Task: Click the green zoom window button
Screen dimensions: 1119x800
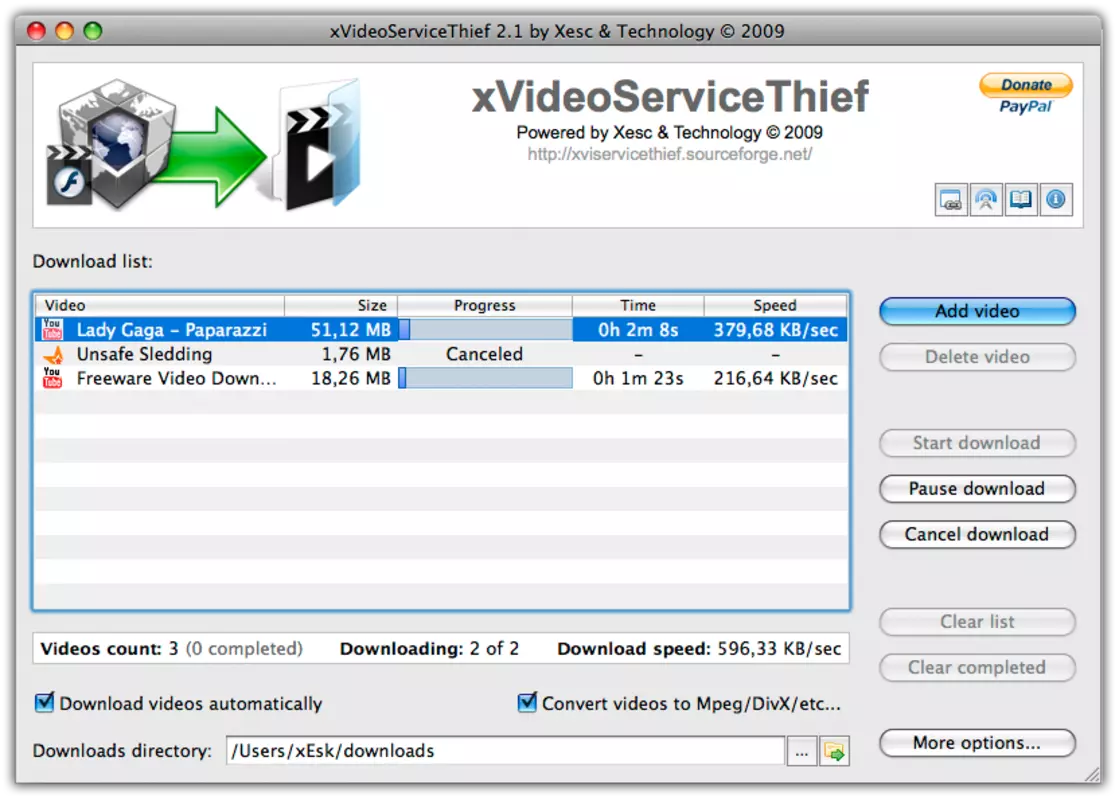Action: 93,31
